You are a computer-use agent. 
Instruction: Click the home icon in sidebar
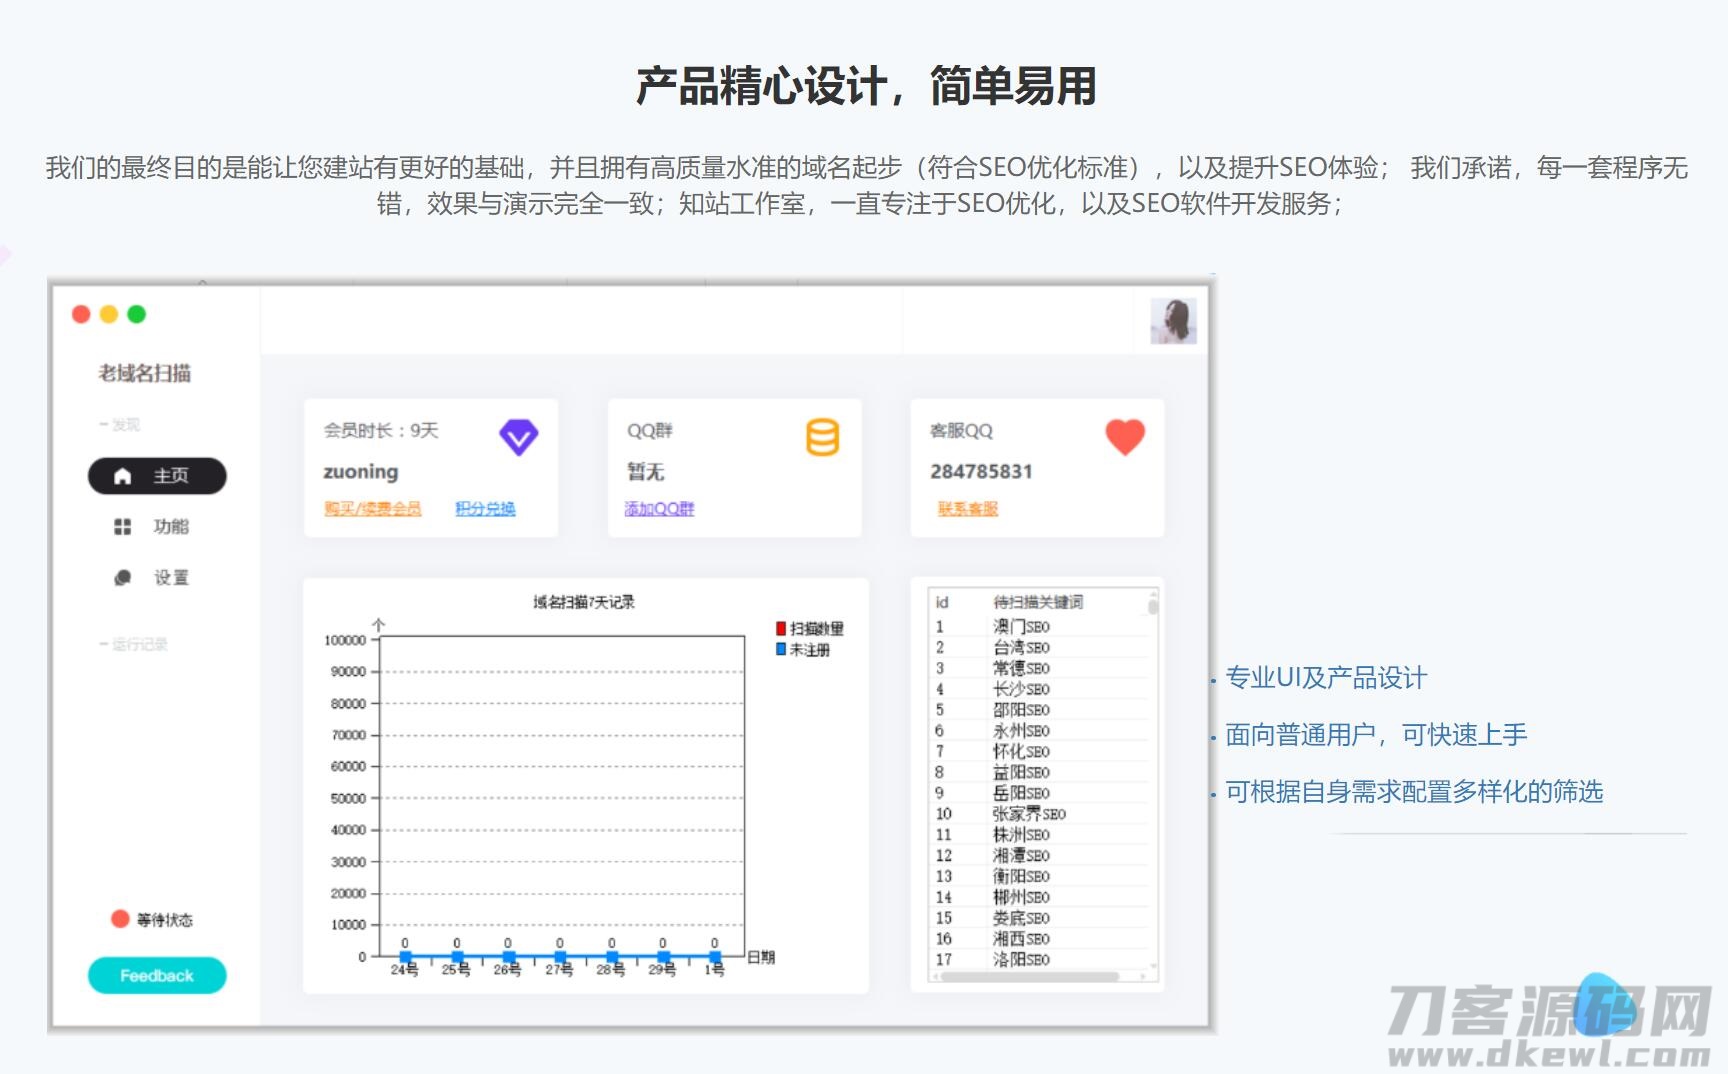click(122, 476)
